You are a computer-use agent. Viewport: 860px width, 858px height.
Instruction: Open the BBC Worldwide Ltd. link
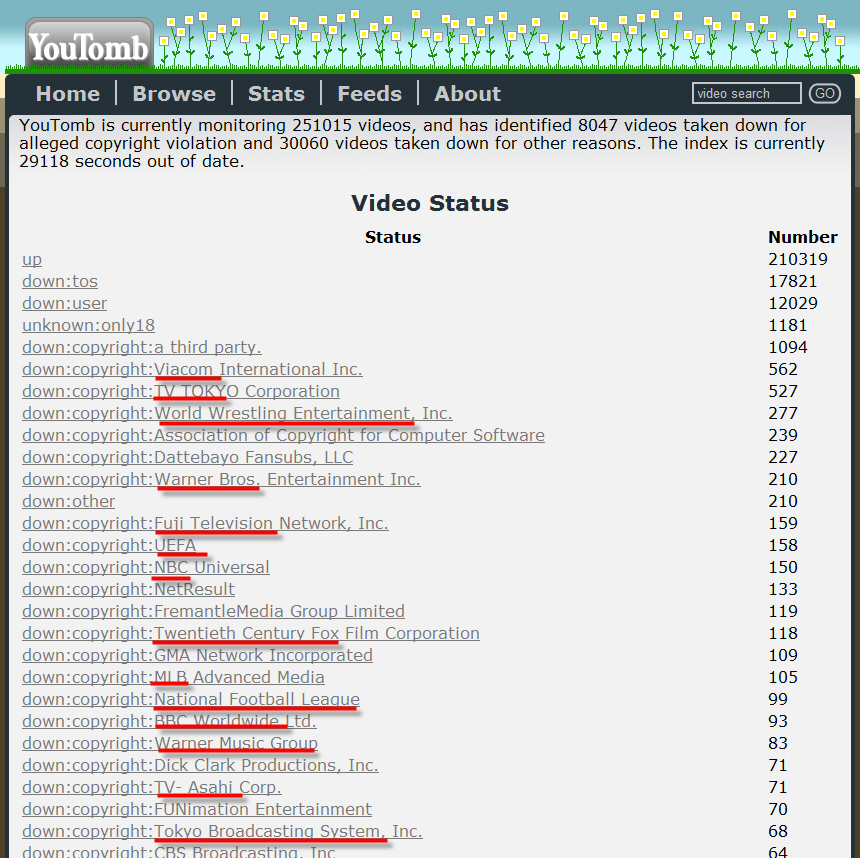pyautogui.click(x=169, y=721)
